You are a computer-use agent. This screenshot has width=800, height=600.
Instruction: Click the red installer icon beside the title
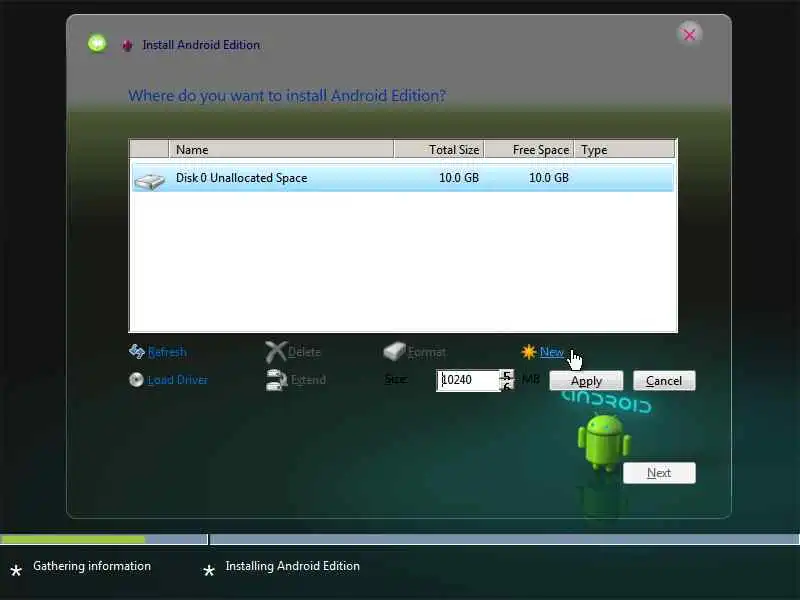127,45
